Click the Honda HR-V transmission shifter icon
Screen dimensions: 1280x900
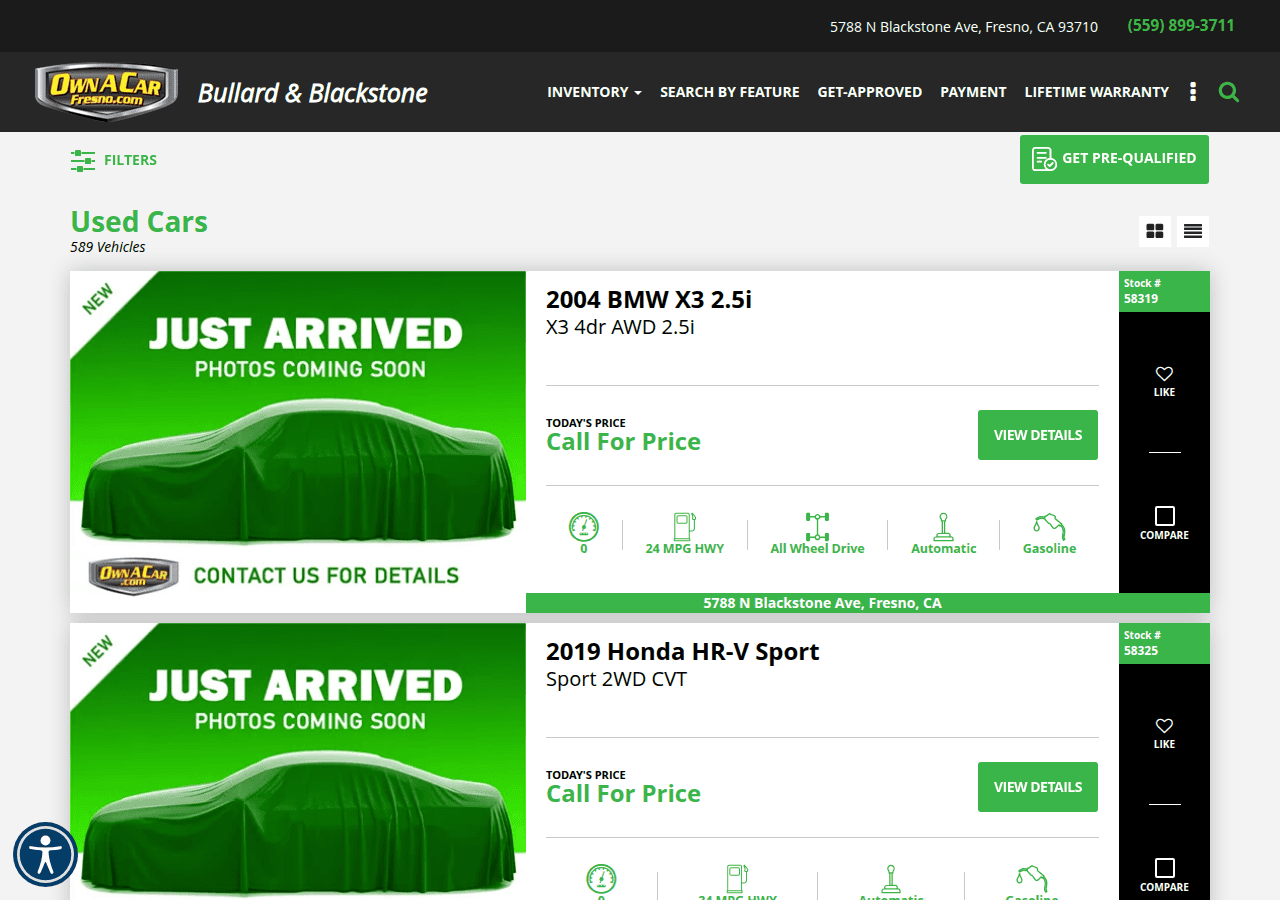coord(891,878)
